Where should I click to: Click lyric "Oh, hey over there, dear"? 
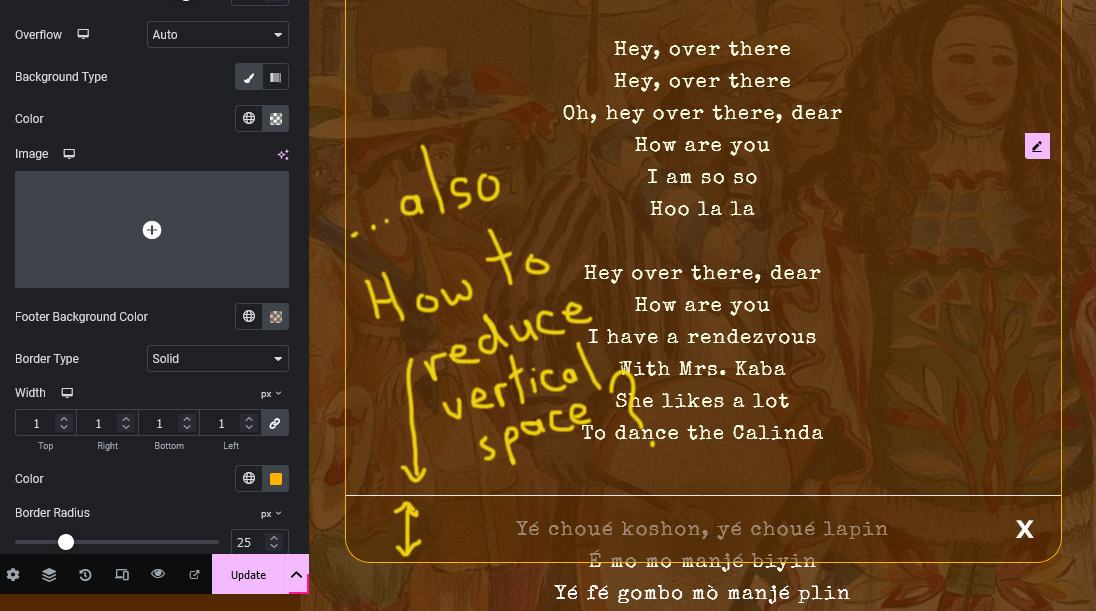pos(702,113)
